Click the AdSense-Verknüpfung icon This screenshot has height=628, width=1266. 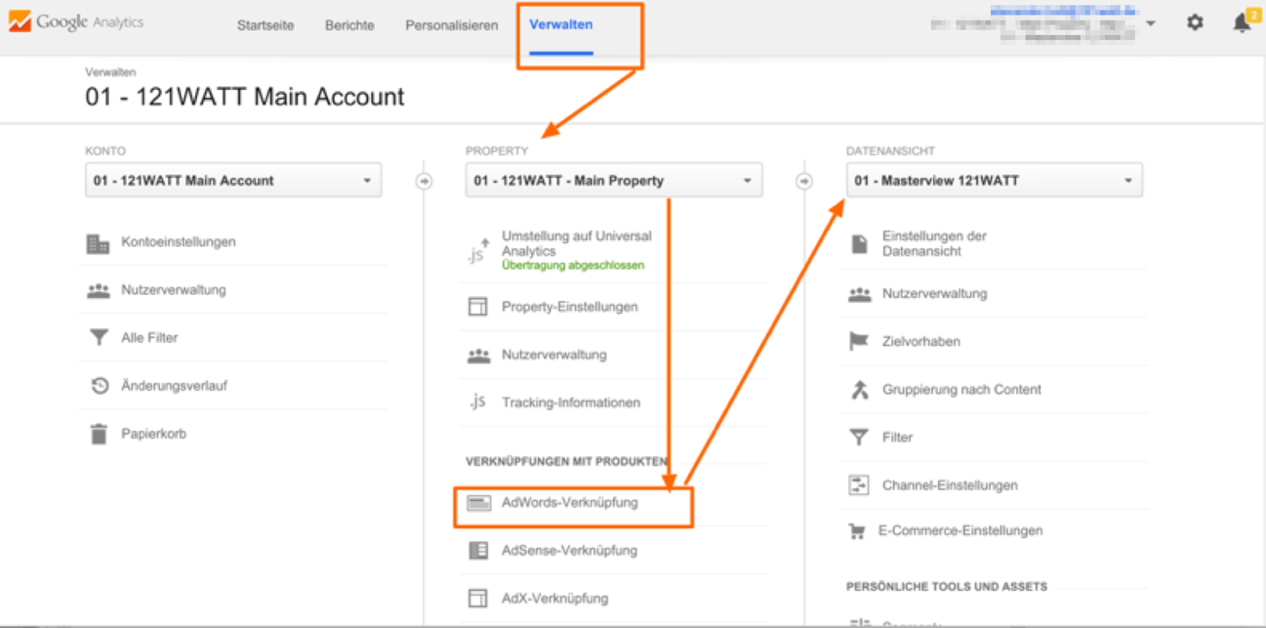click(478, 550)
